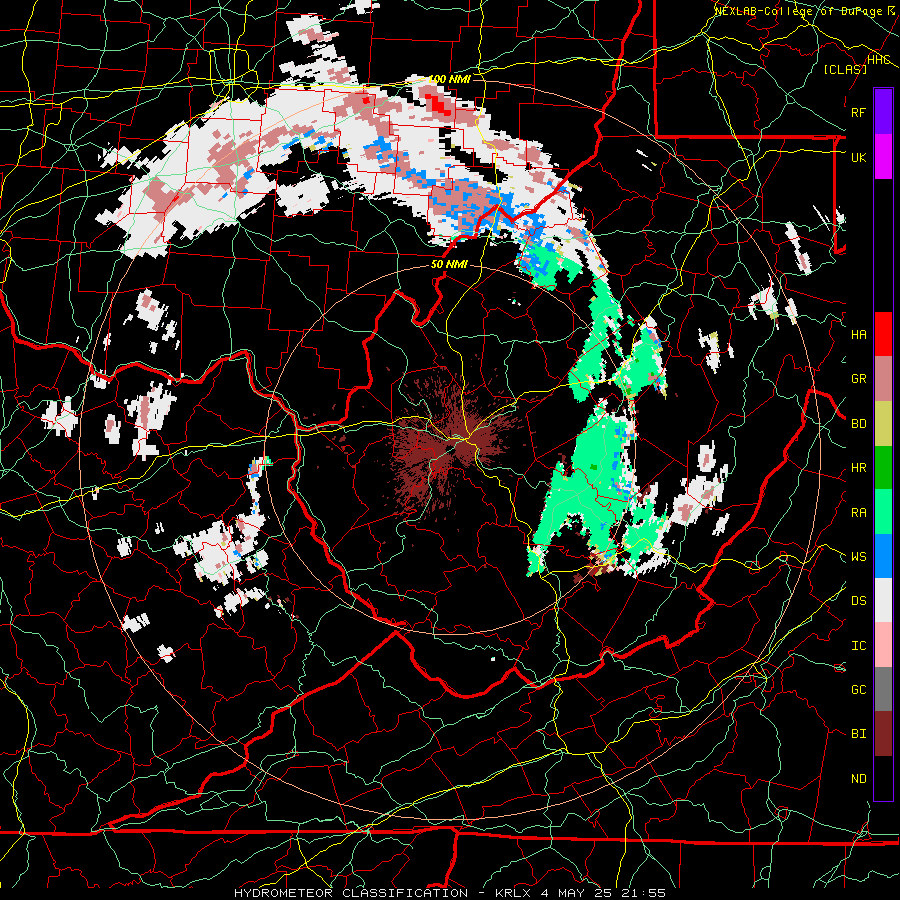Click the UK magenta legend swatch
Viewport: 900px width, 900px height.
pos(883,157)
